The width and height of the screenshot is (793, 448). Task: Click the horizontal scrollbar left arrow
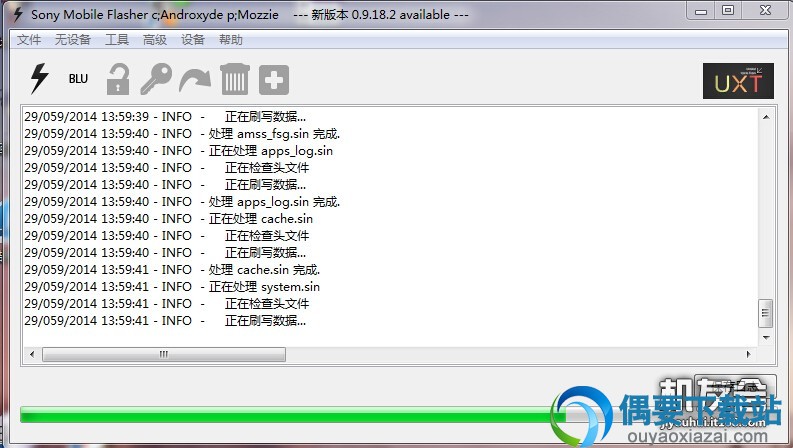32,354
